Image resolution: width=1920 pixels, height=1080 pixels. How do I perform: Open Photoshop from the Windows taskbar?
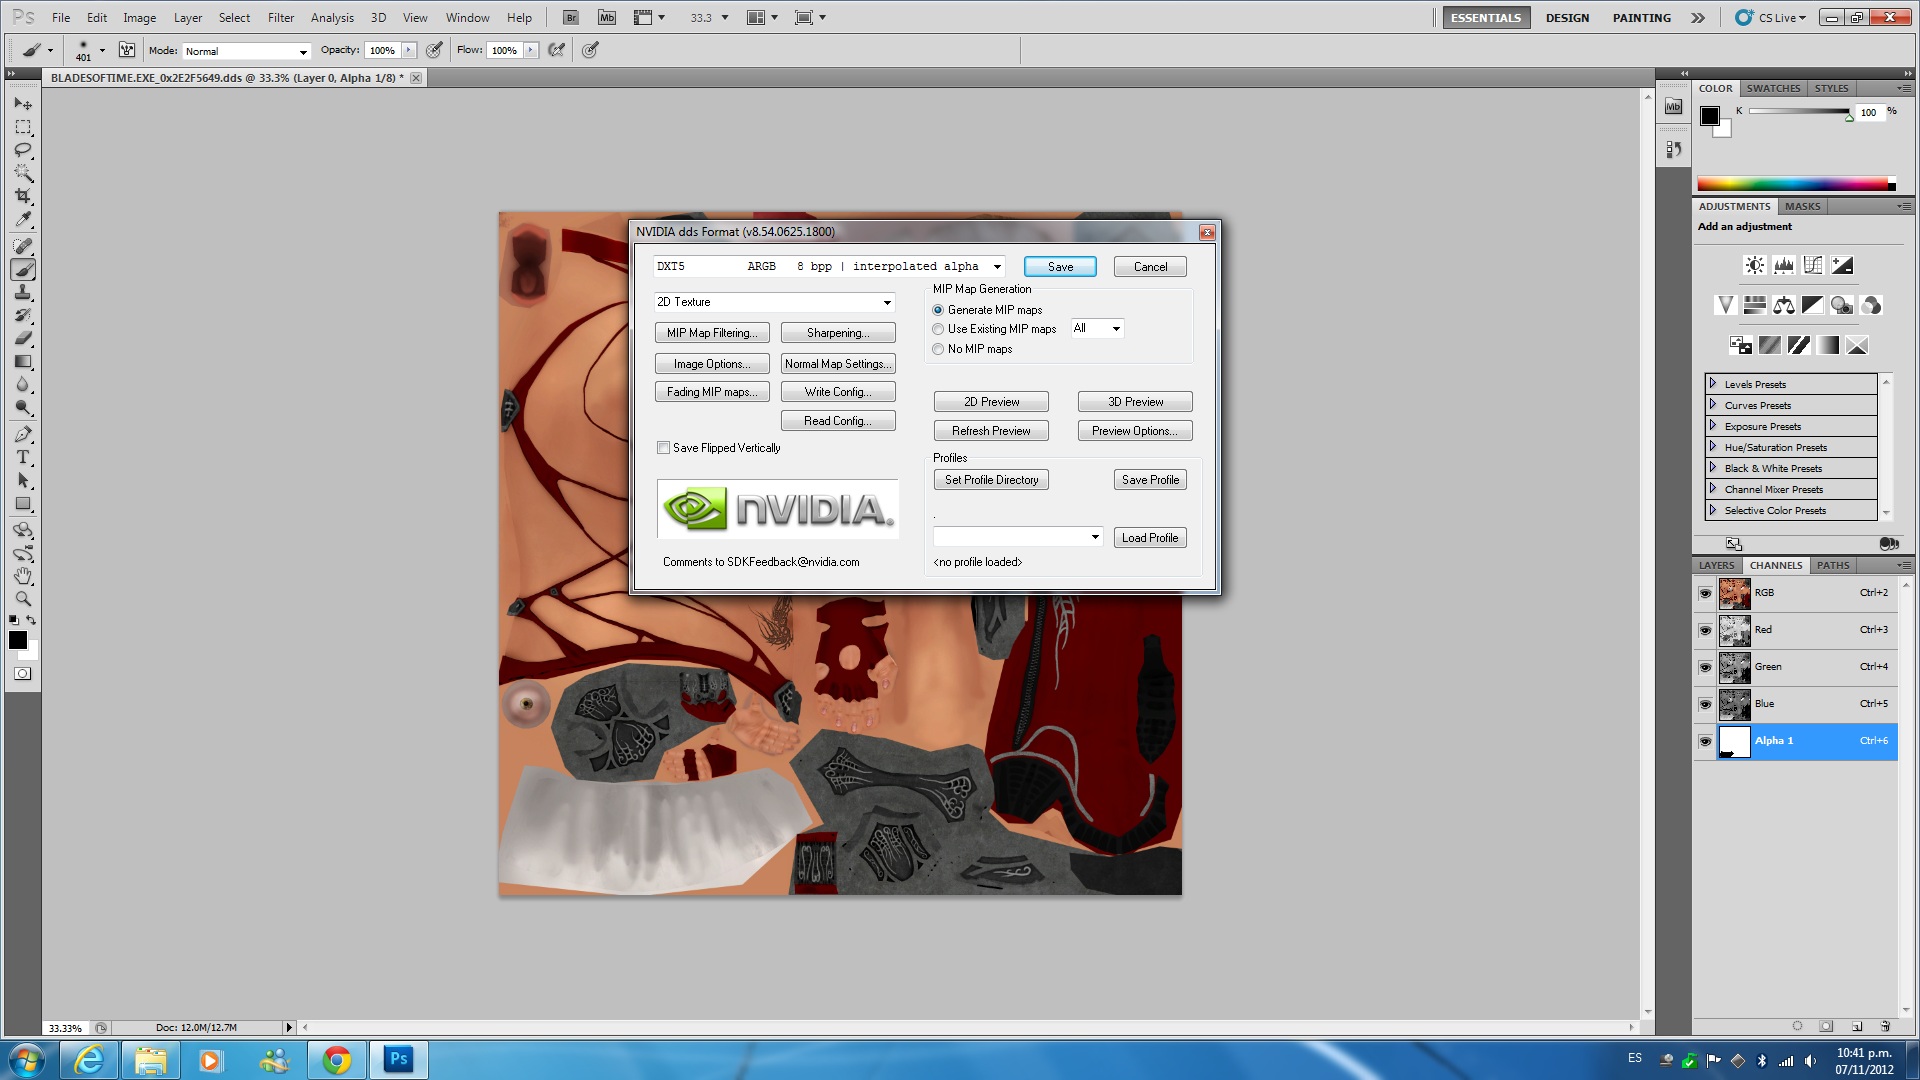[x=398, y=1059]
